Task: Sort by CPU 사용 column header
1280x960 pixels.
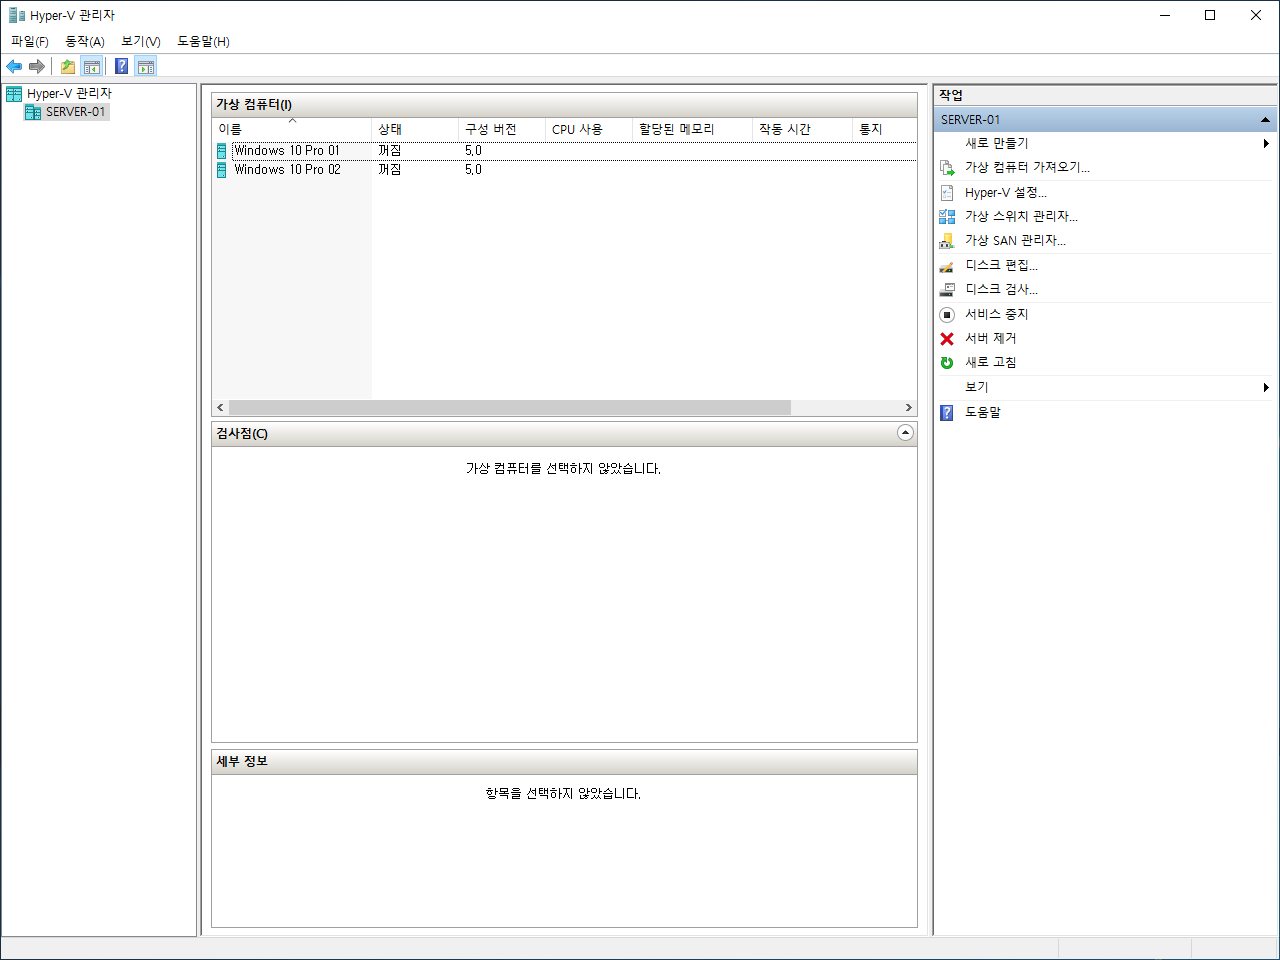Action: click(x=589, y=130)
